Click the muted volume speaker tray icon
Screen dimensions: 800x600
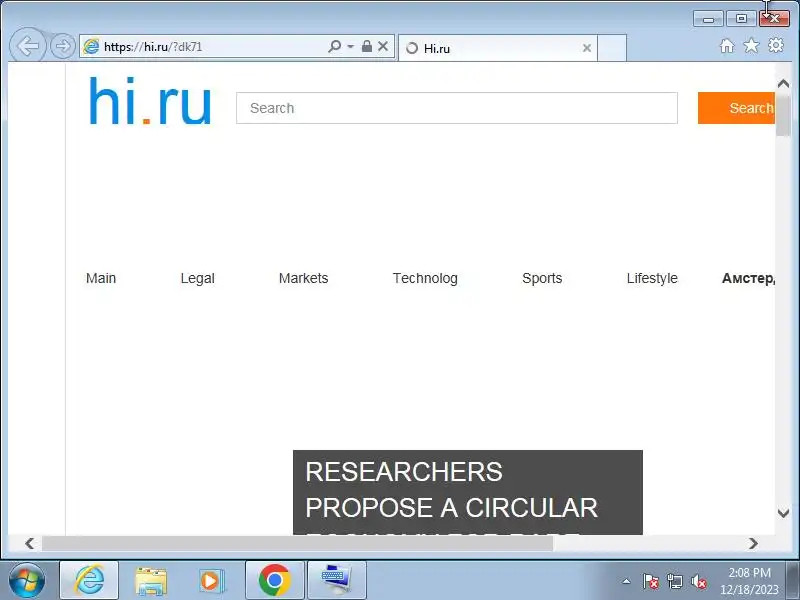pyautogui.click(x=698, y=581)
